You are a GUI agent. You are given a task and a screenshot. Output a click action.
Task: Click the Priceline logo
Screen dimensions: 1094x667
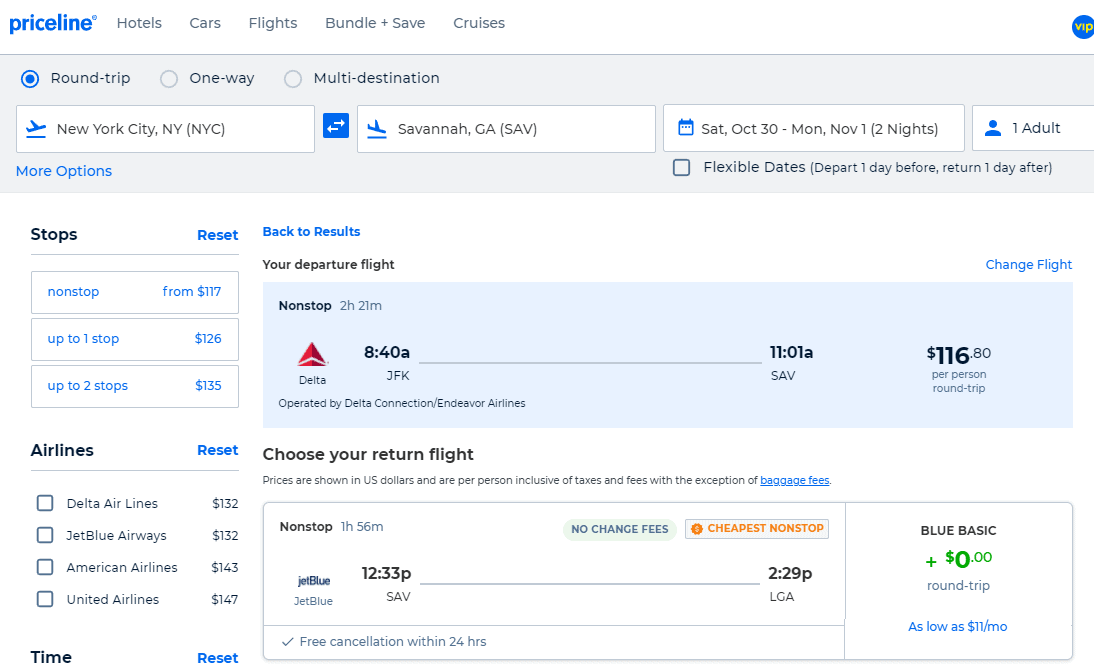53,22
